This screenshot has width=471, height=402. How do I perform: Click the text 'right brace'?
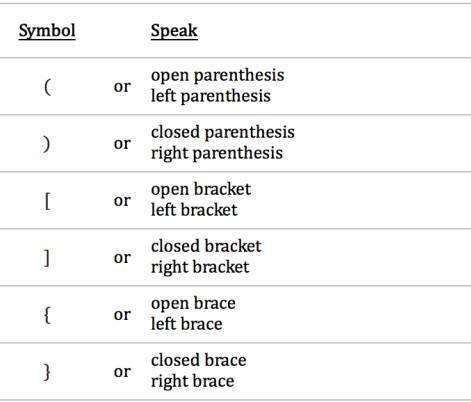193,382
